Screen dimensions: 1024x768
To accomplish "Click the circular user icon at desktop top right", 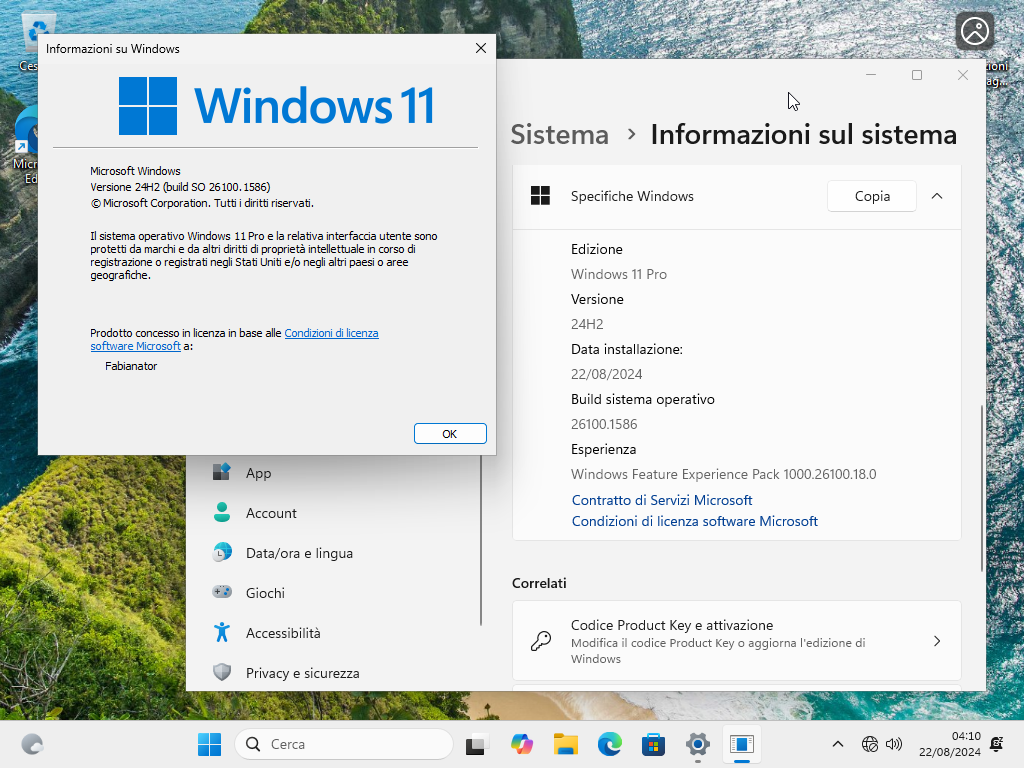I will (974, 31).
